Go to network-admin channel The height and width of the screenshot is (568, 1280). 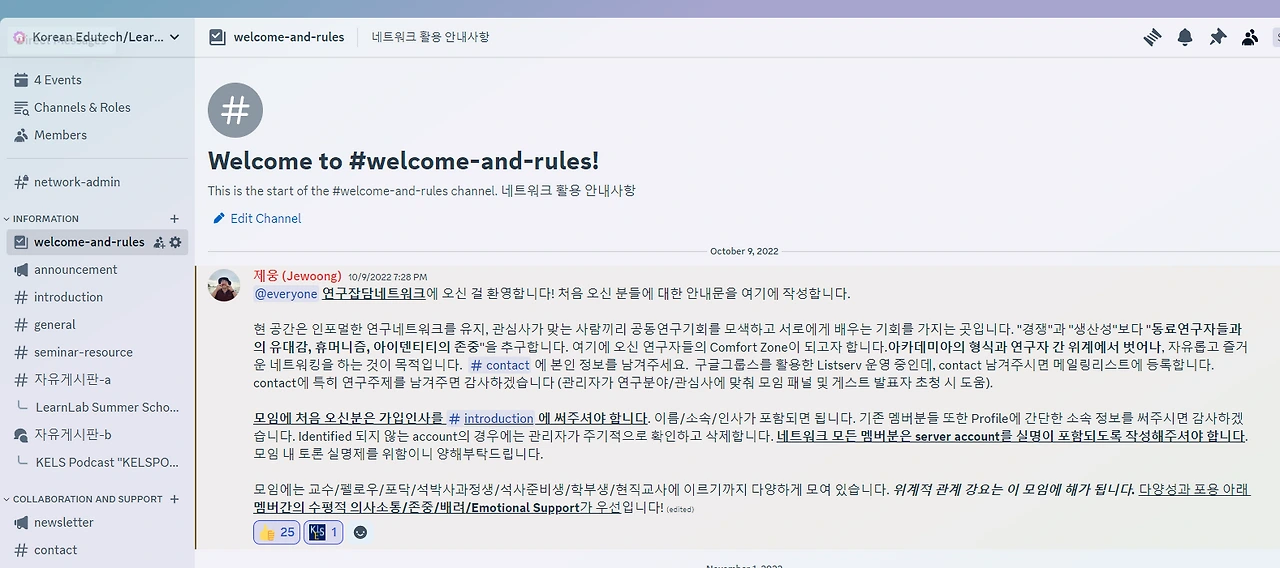[97, 182]
